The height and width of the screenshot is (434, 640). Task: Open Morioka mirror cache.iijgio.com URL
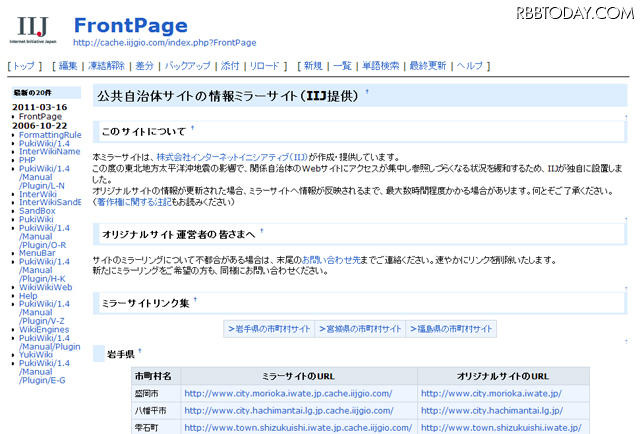click(x=288, y=394)
